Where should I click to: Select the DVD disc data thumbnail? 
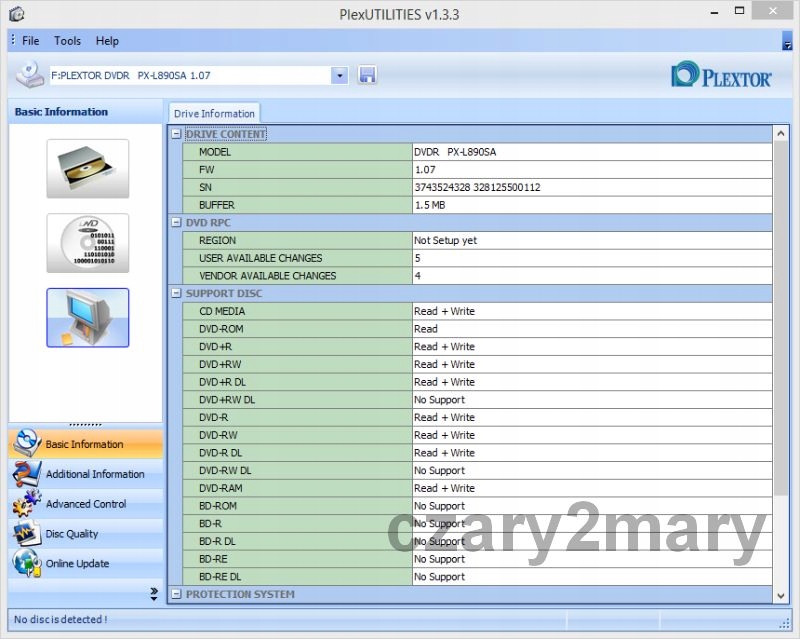(88, 243)
